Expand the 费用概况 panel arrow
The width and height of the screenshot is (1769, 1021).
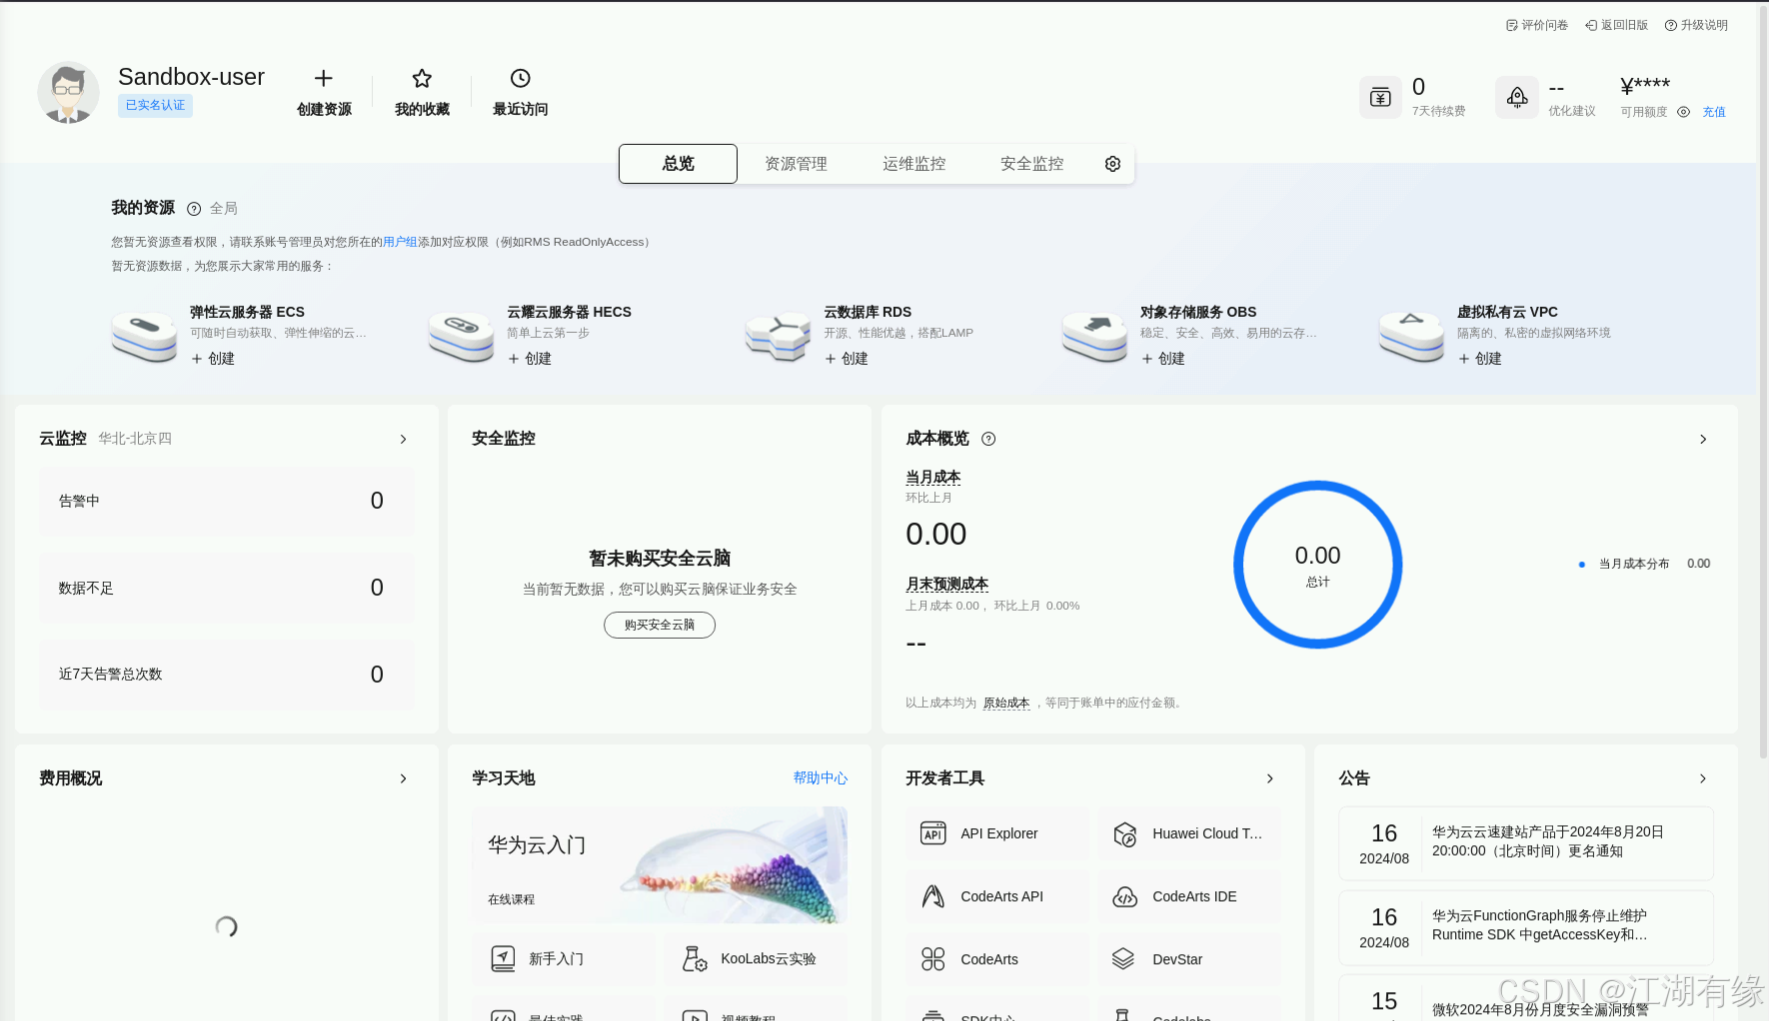click(x=403, y=778)
